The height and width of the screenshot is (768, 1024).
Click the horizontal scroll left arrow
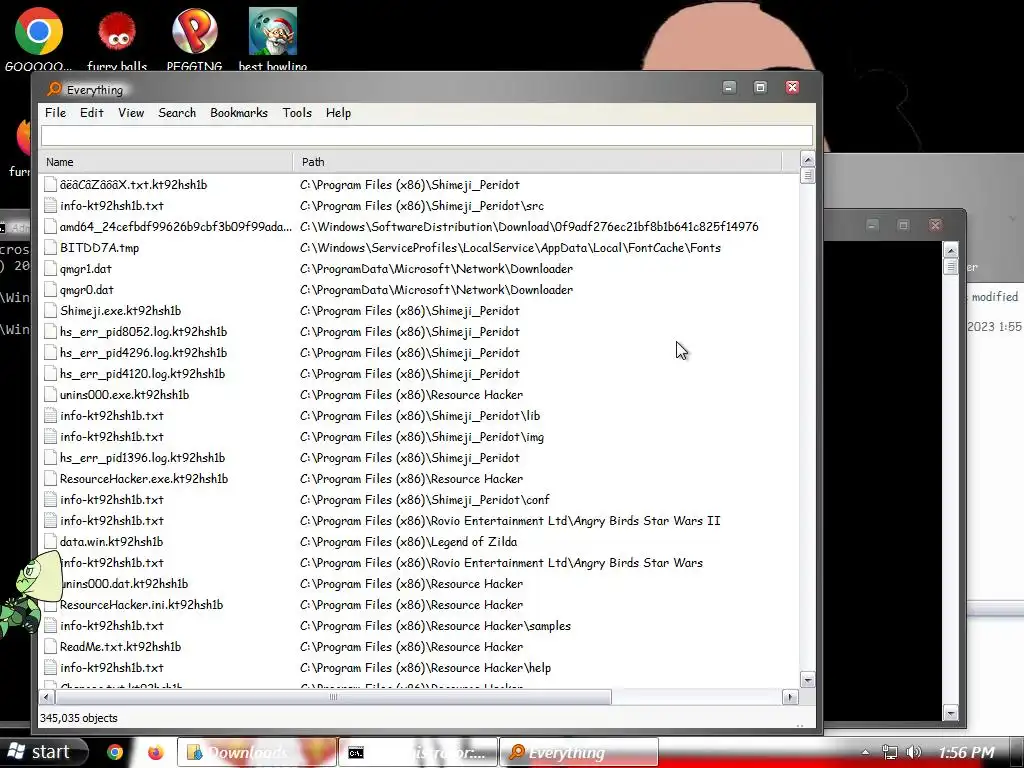(46, 697)
